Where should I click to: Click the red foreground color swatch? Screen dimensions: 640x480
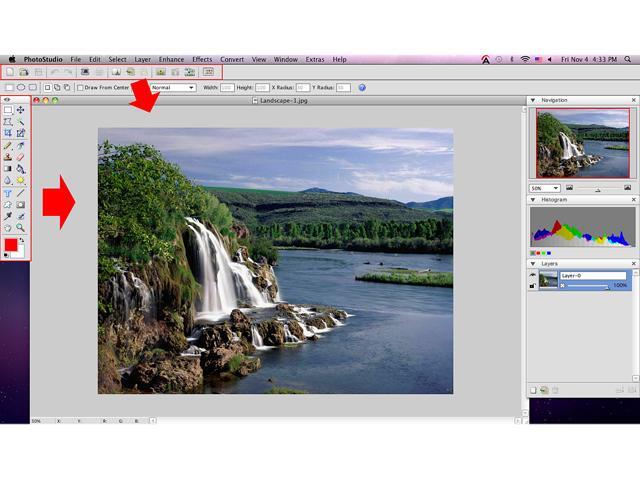(x=11, y=245)
